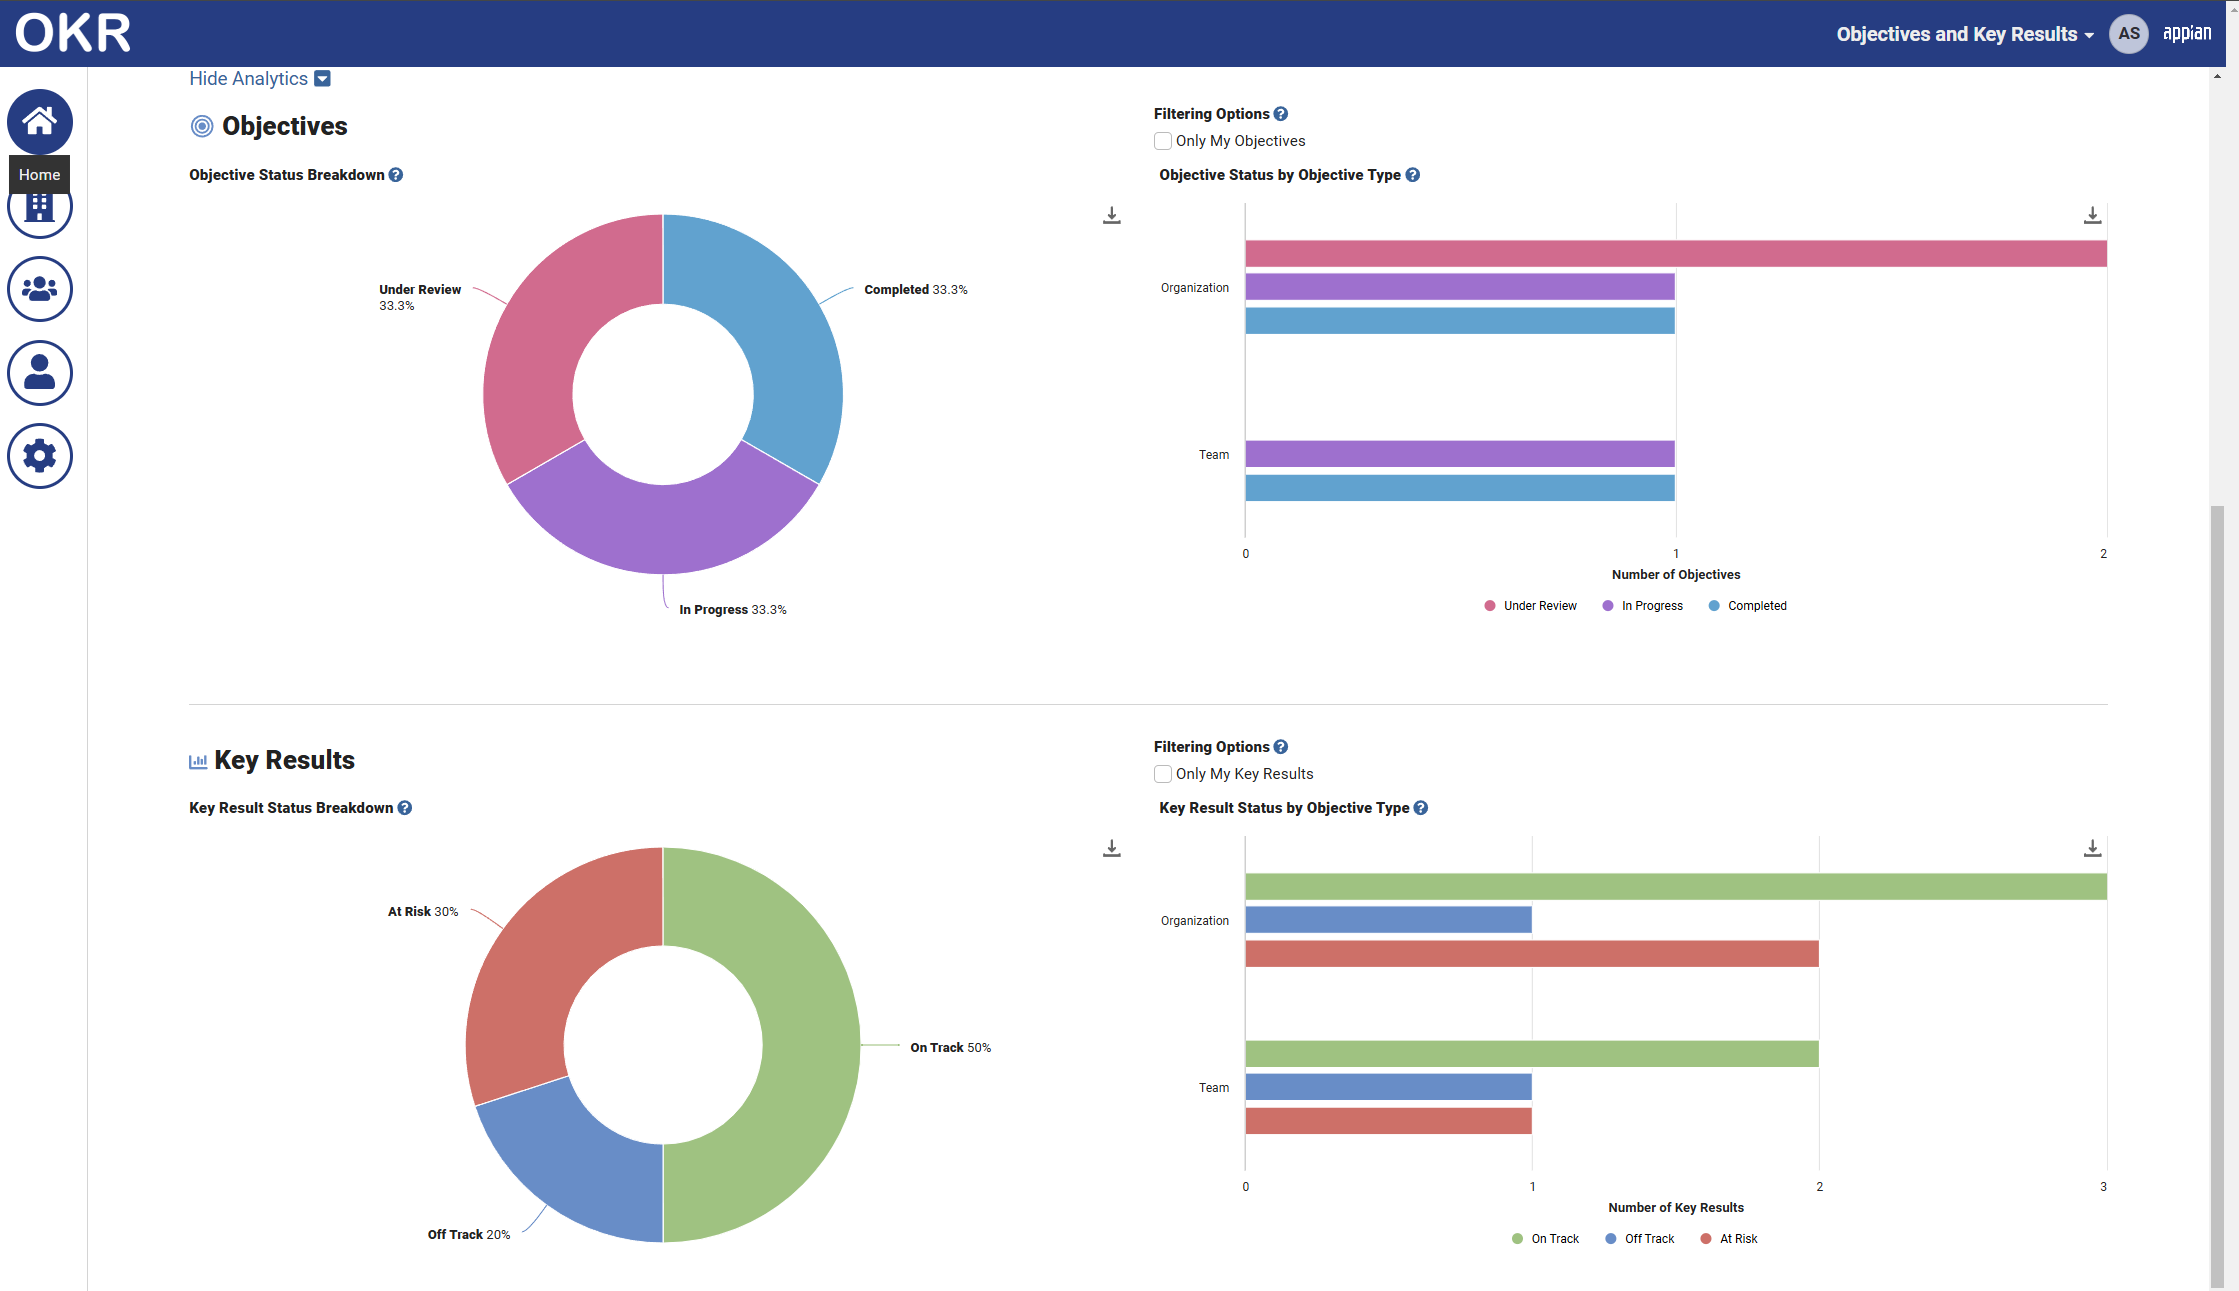Screen dimensions: 2239x1291
Task: Download the Key Result Status Breakdown chart
Action: point(1111,848)
